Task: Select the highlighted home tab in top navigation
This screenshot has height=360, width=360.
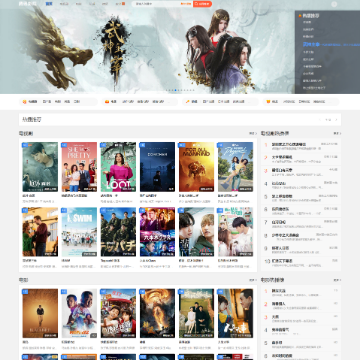Action: [49, 4]
